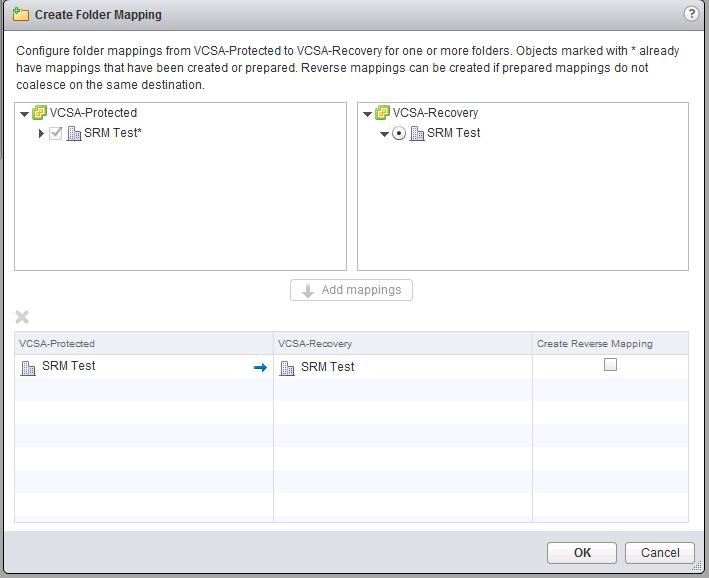Open the help question mark icon
This screenshot has height=578, width=709.
tap(690, 14)
